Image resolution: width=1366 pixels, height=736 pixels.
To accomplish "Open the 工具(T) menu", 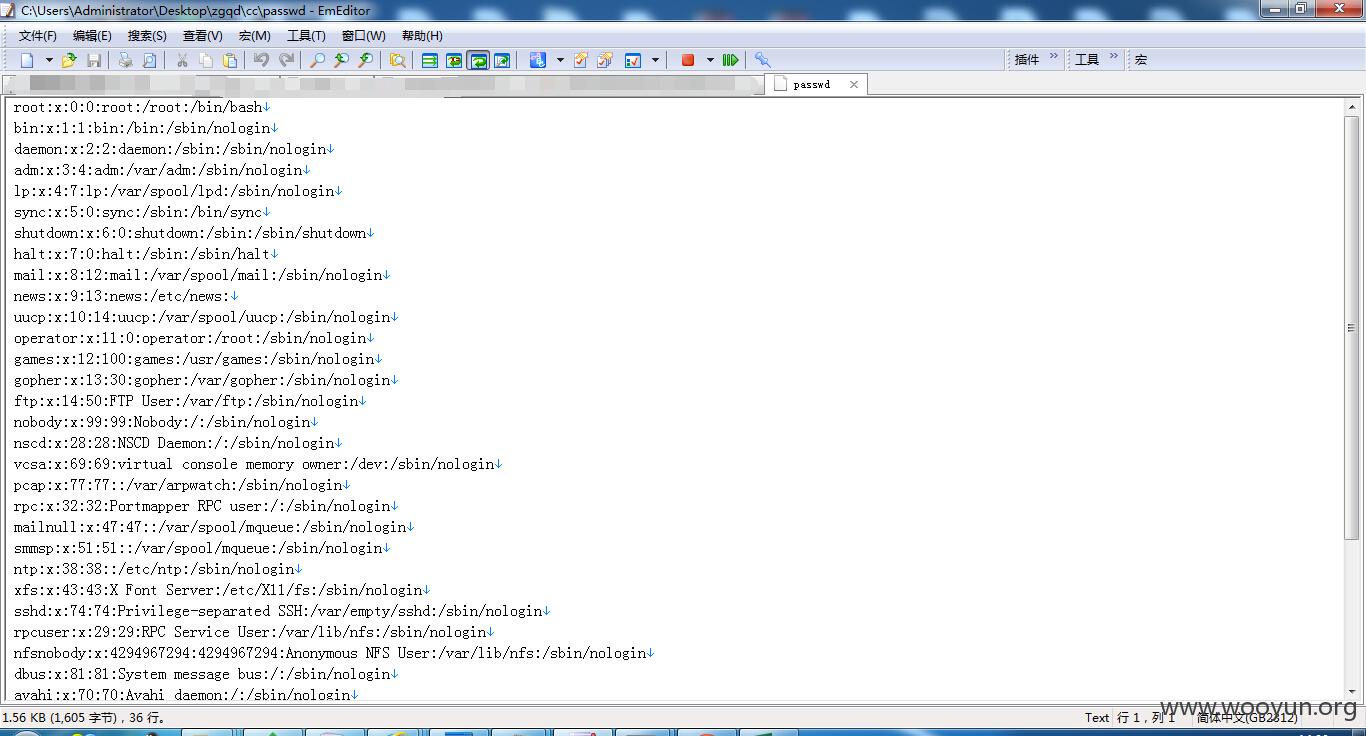I will point(306,35).
